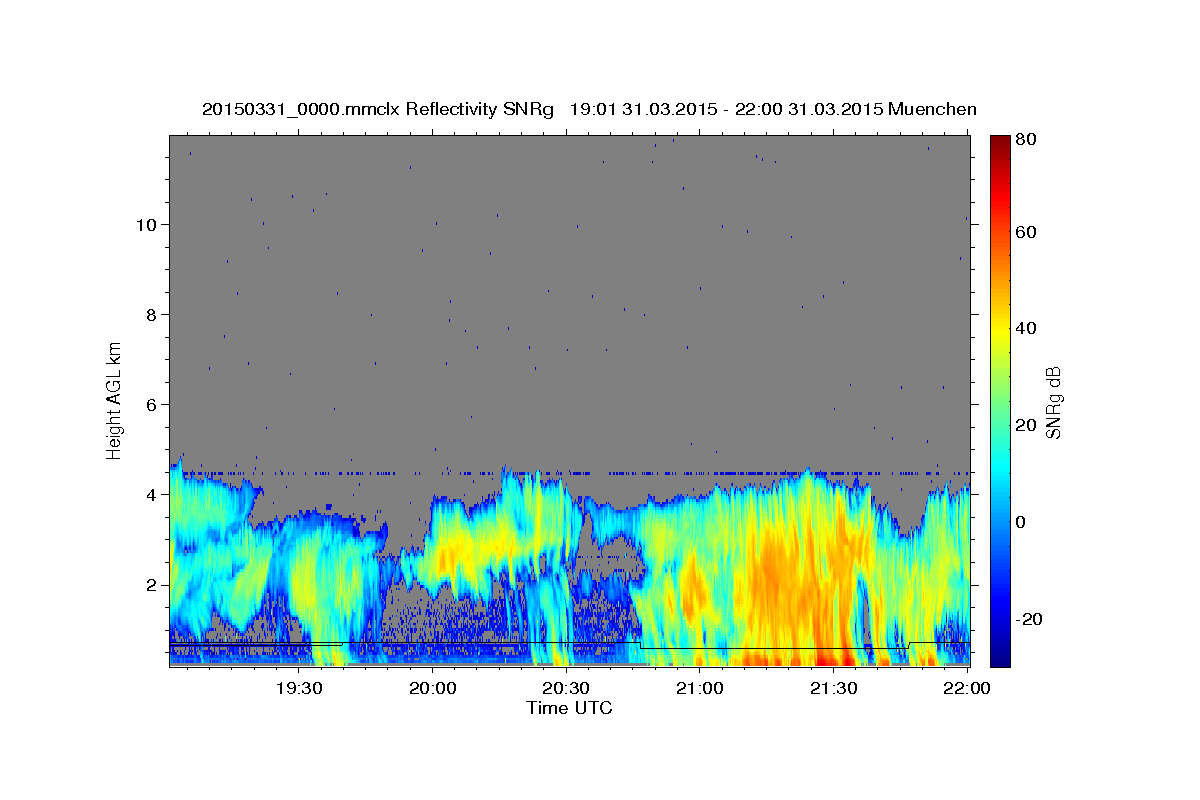Click the height tick label 10
The width and height of the screenshot is (1200, 800).
click(146, 225)
